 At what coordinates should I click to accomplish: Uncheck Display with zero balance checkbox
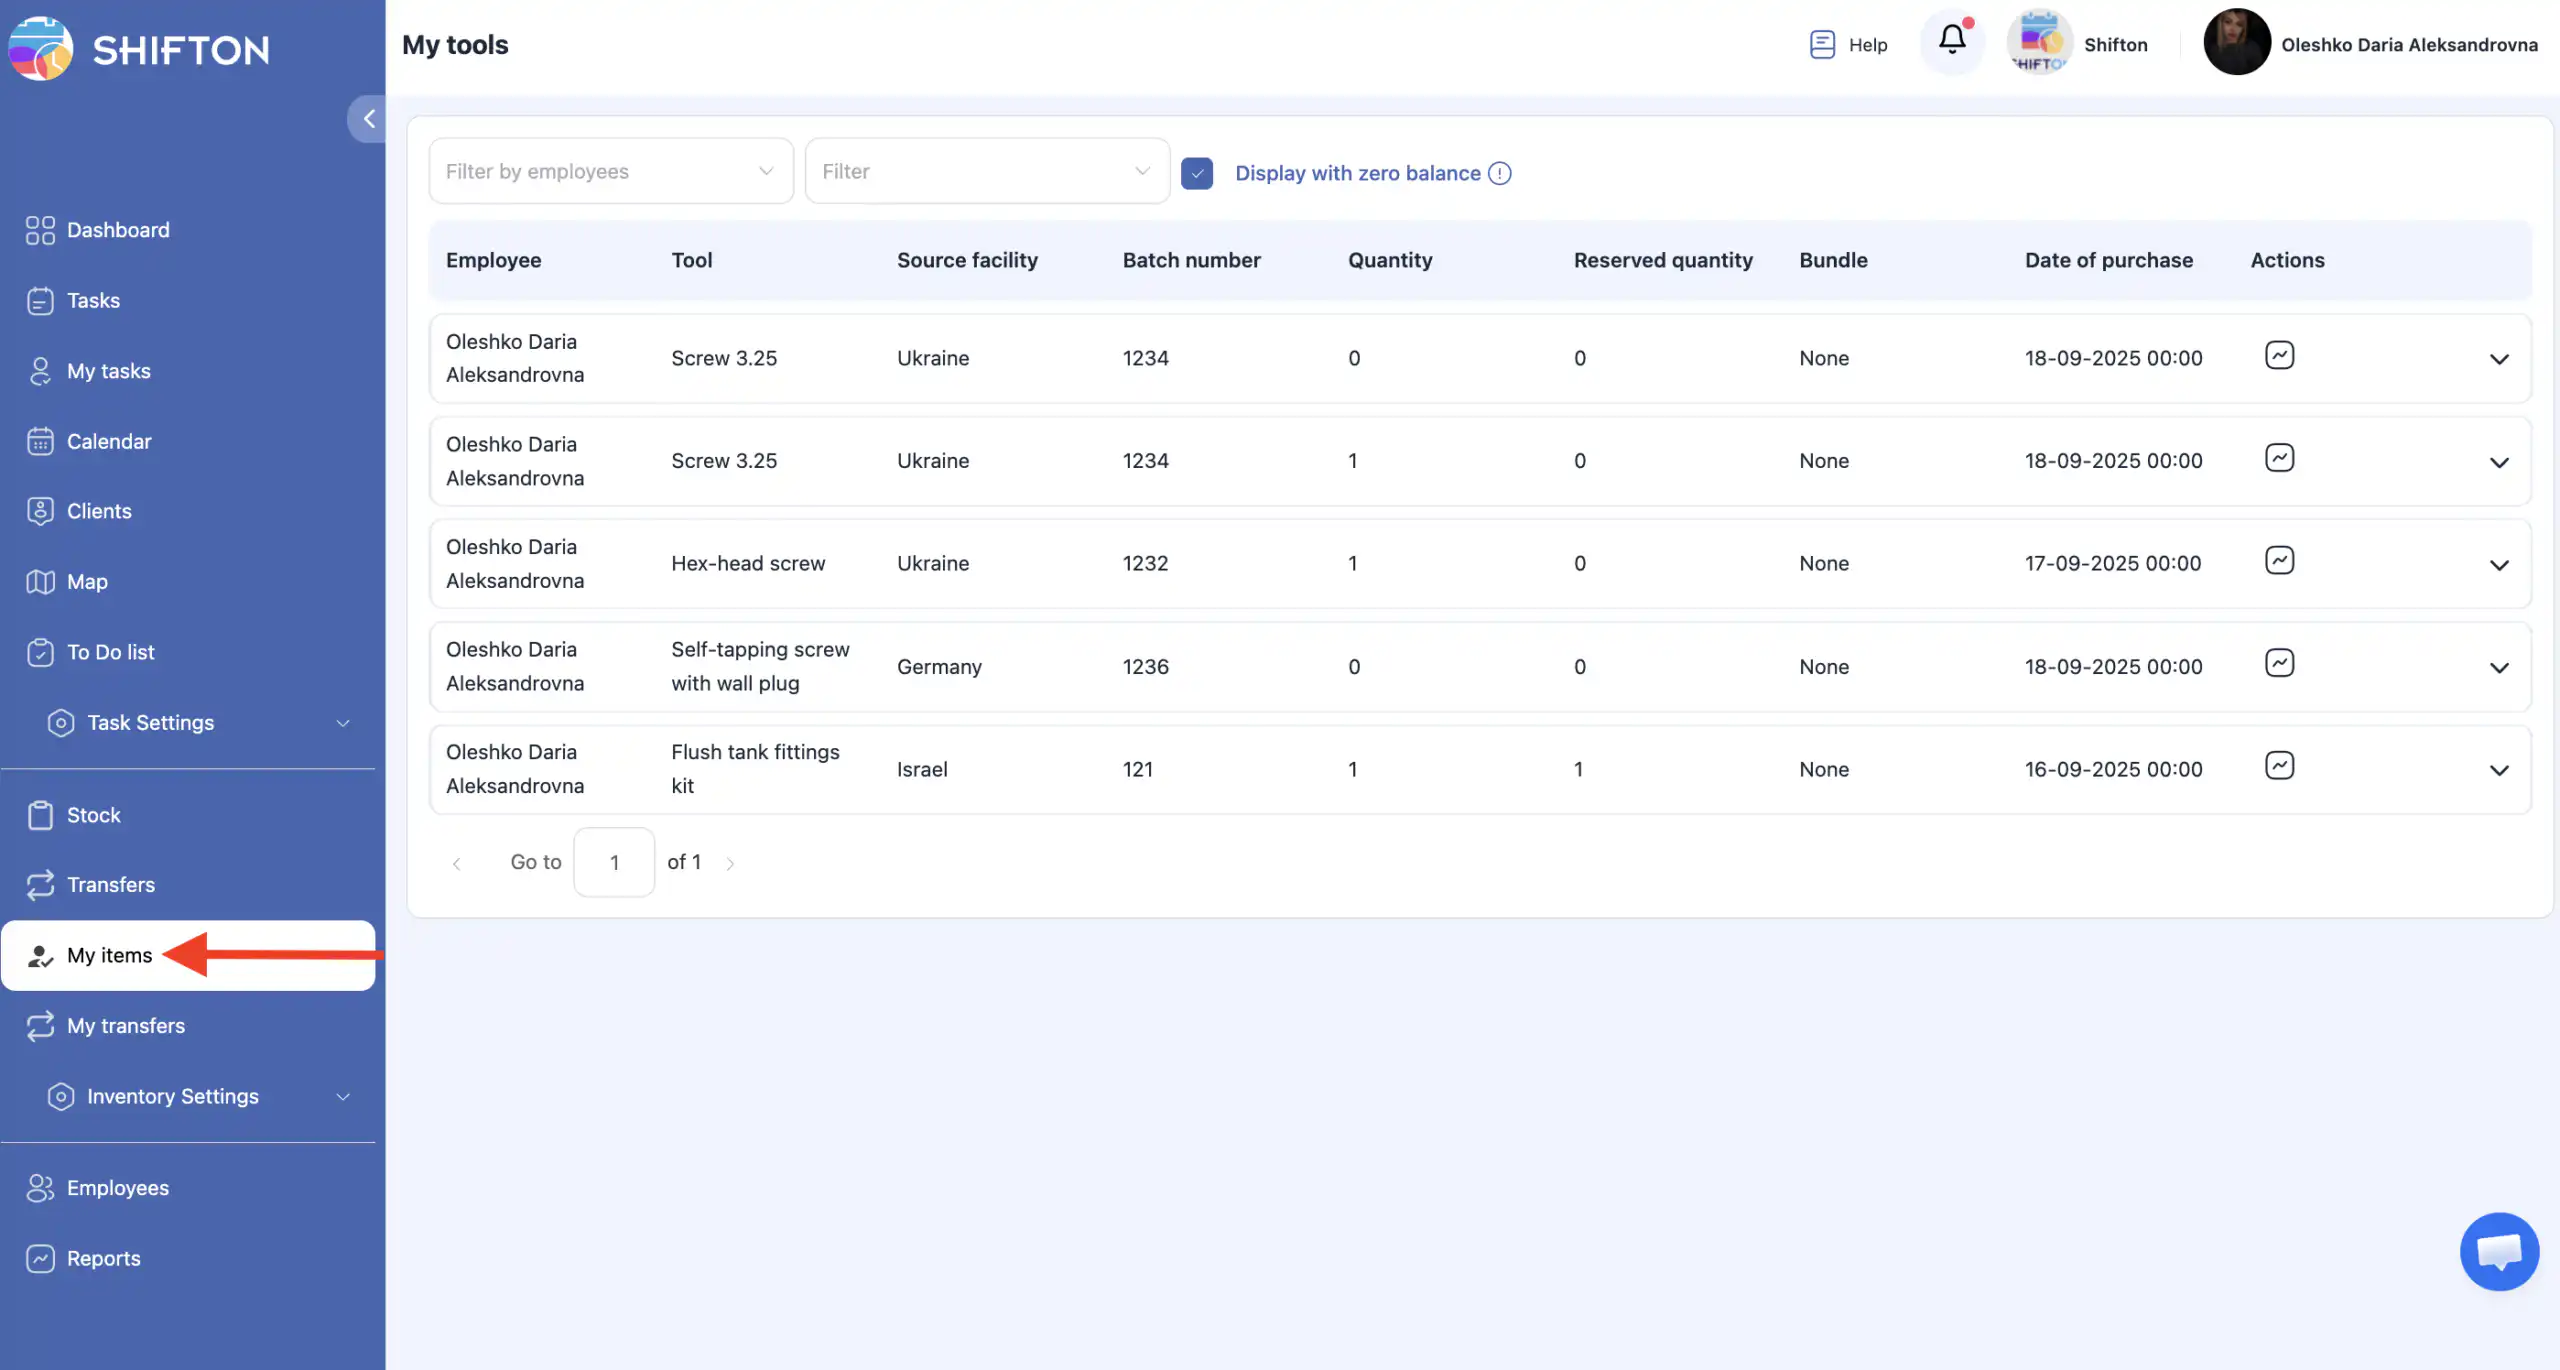pyautogui.click(x=1196, y=173)
